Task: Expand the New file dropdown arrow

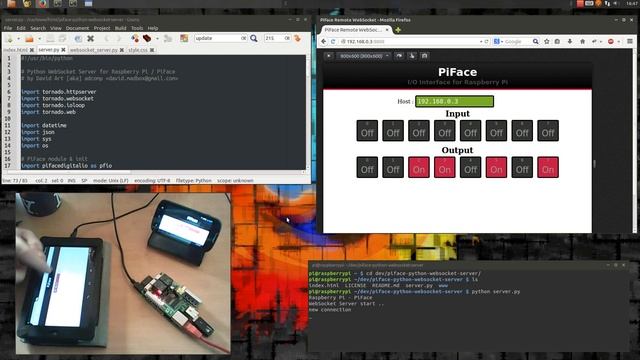Action: pyautogui.click(x=18, y=39)
